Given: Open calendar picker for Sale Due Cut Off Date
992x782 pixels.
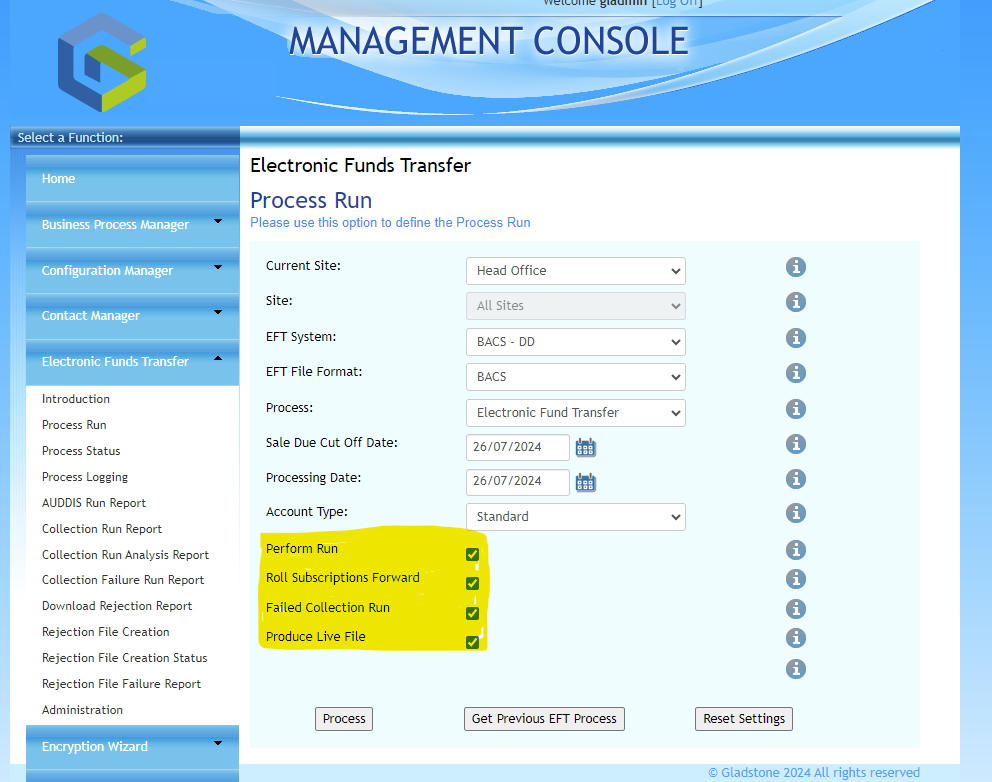Looking at the screenshot, I should [x=585, y=447].
